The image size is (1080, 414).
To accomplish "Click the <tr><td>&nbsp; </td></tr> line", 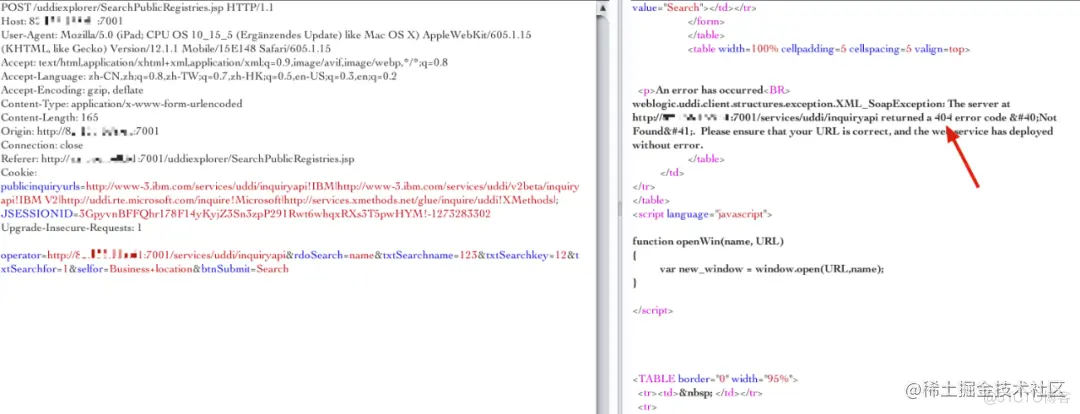I will coord(700,393).
